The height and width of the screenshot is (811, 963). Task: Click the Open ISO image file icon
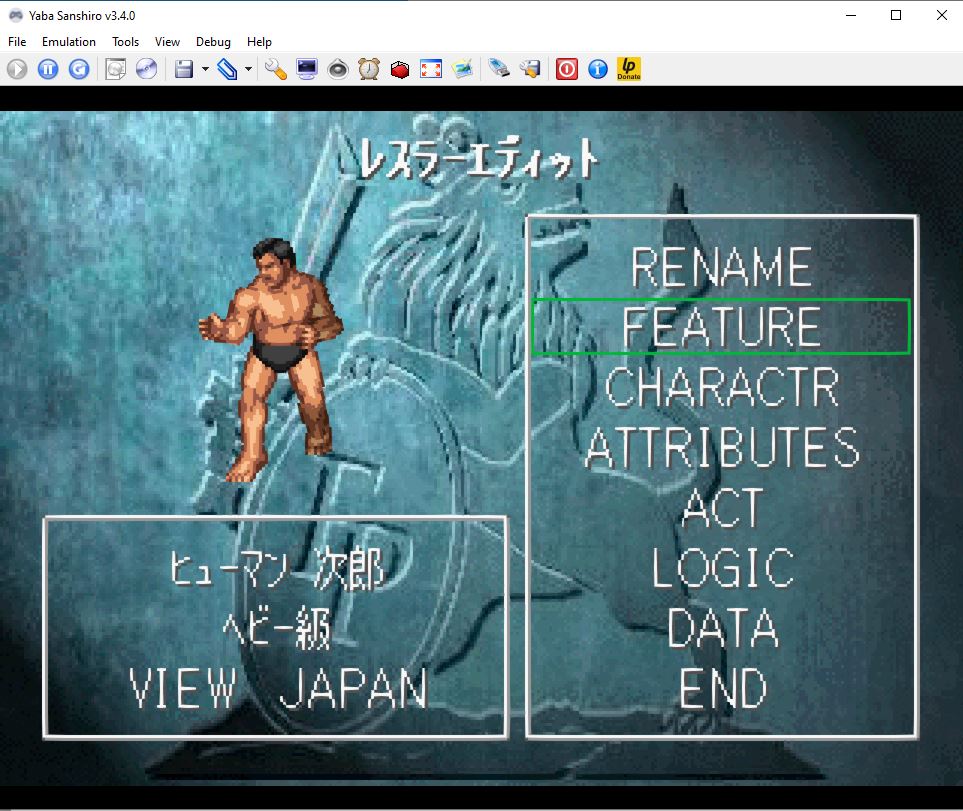tap(115, 69)
